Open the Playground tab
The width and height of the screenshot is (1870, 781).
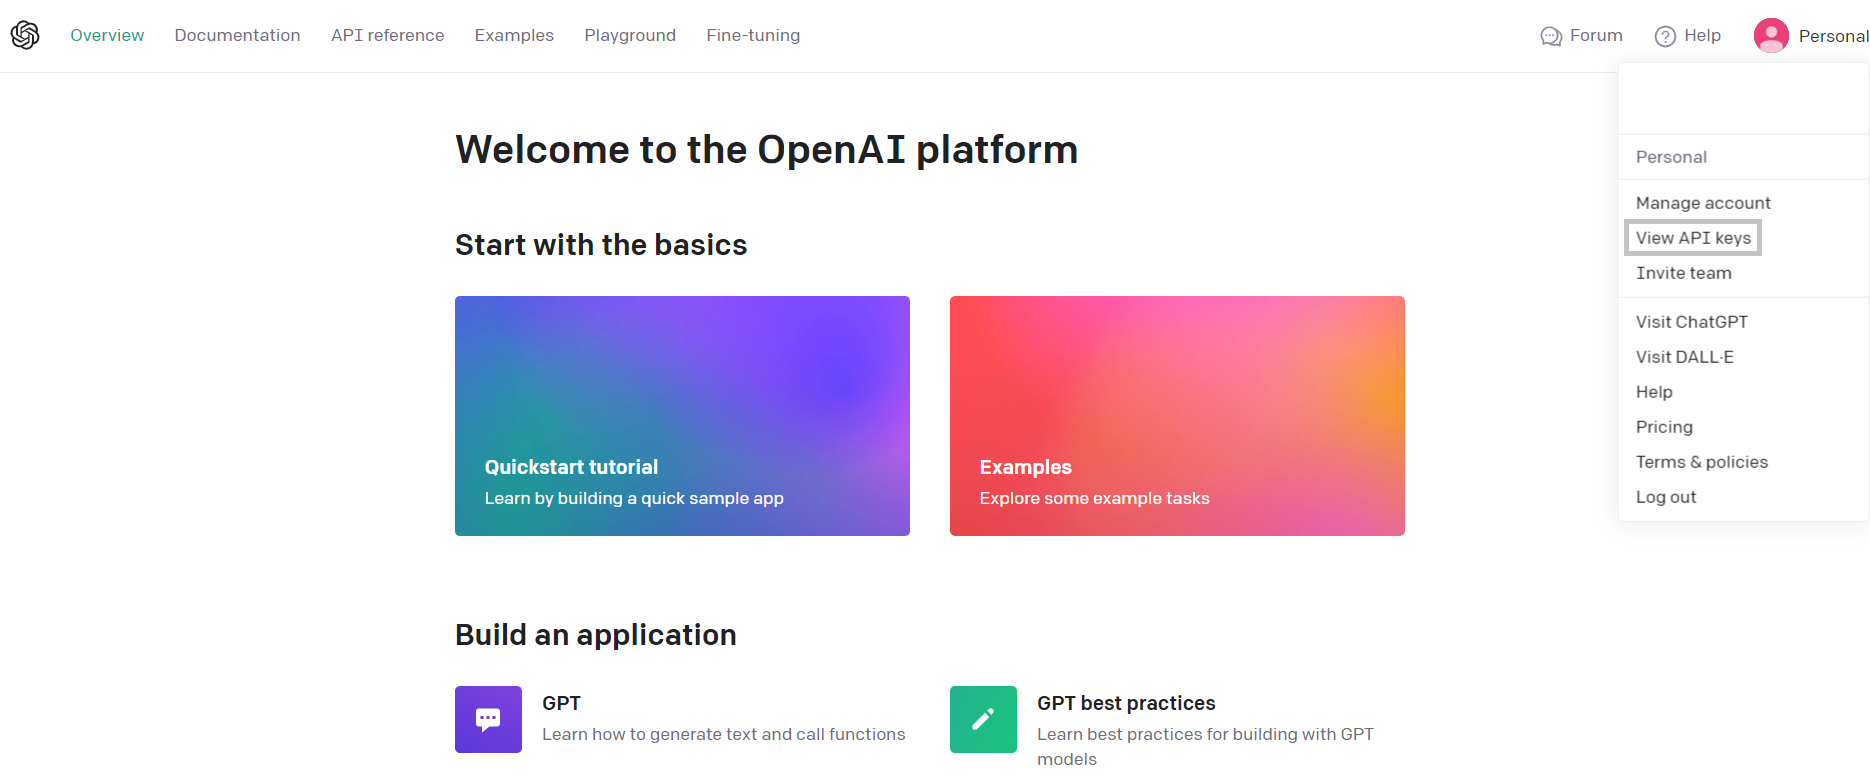(630, 35)
